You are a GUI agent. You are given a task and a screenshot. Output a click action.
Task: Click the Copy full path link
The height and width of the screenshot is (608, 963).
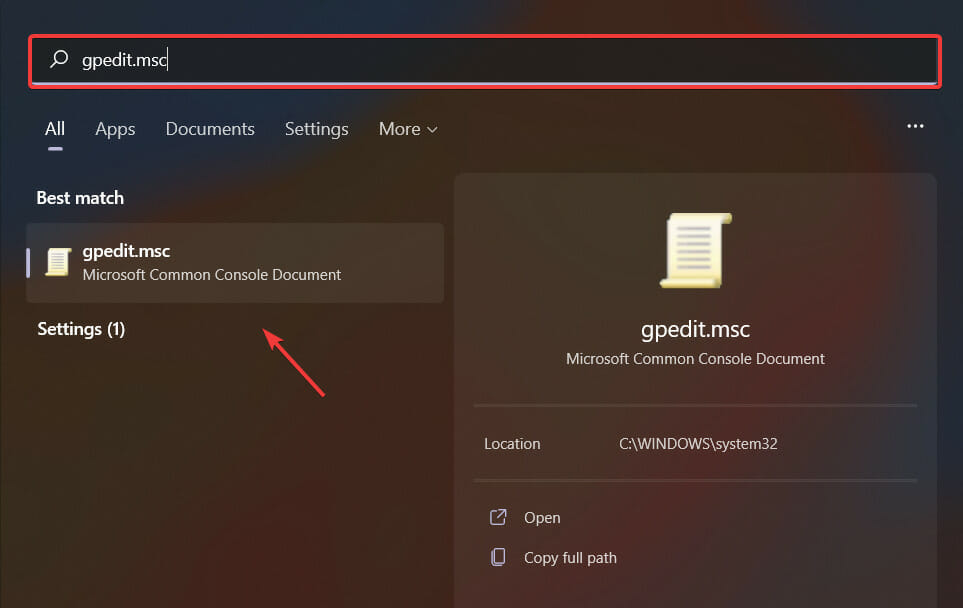[568, 558]
